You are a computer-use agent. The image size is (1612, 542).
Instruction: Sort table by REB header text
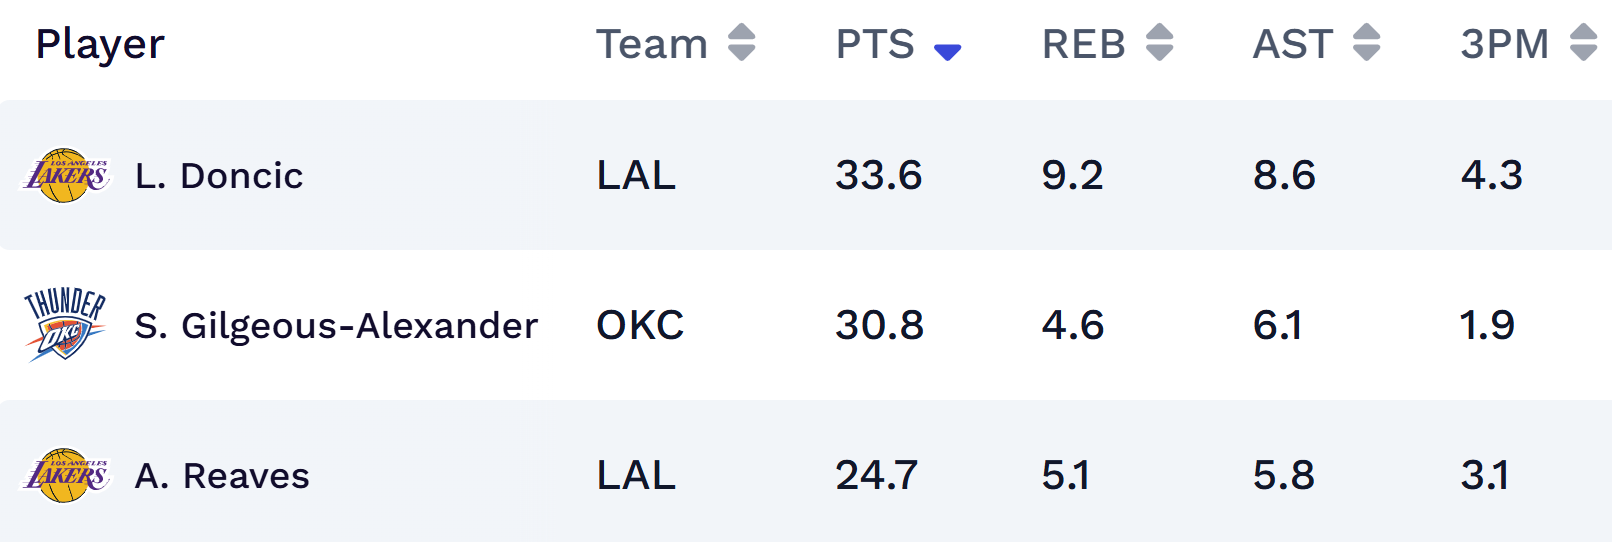point(1083,44)
